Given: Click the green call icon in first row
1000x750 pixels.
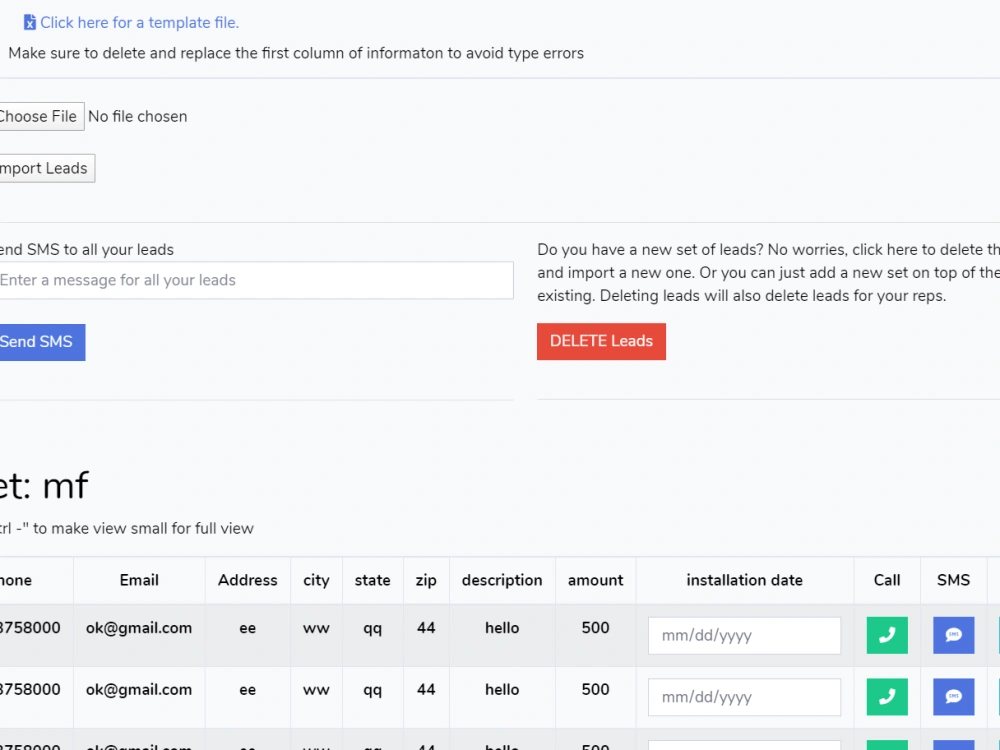Looking at the screenshot, I should click(887, 635).
